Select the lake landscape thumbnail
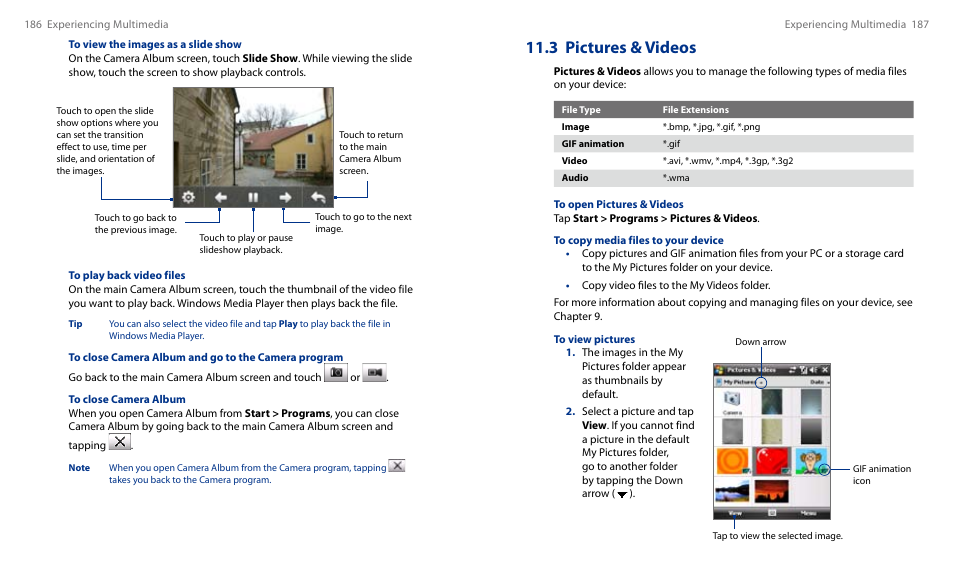This screenshot has height=587, width=954. pos(732,491)
